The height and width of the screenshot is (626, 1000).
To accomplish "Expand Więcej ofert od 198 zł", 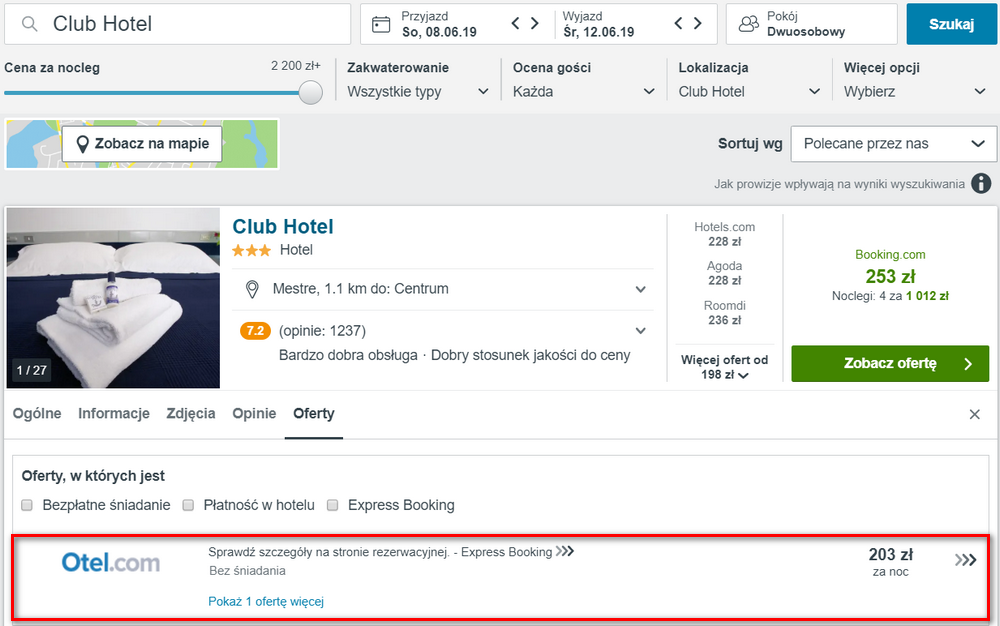I will 724,367.
